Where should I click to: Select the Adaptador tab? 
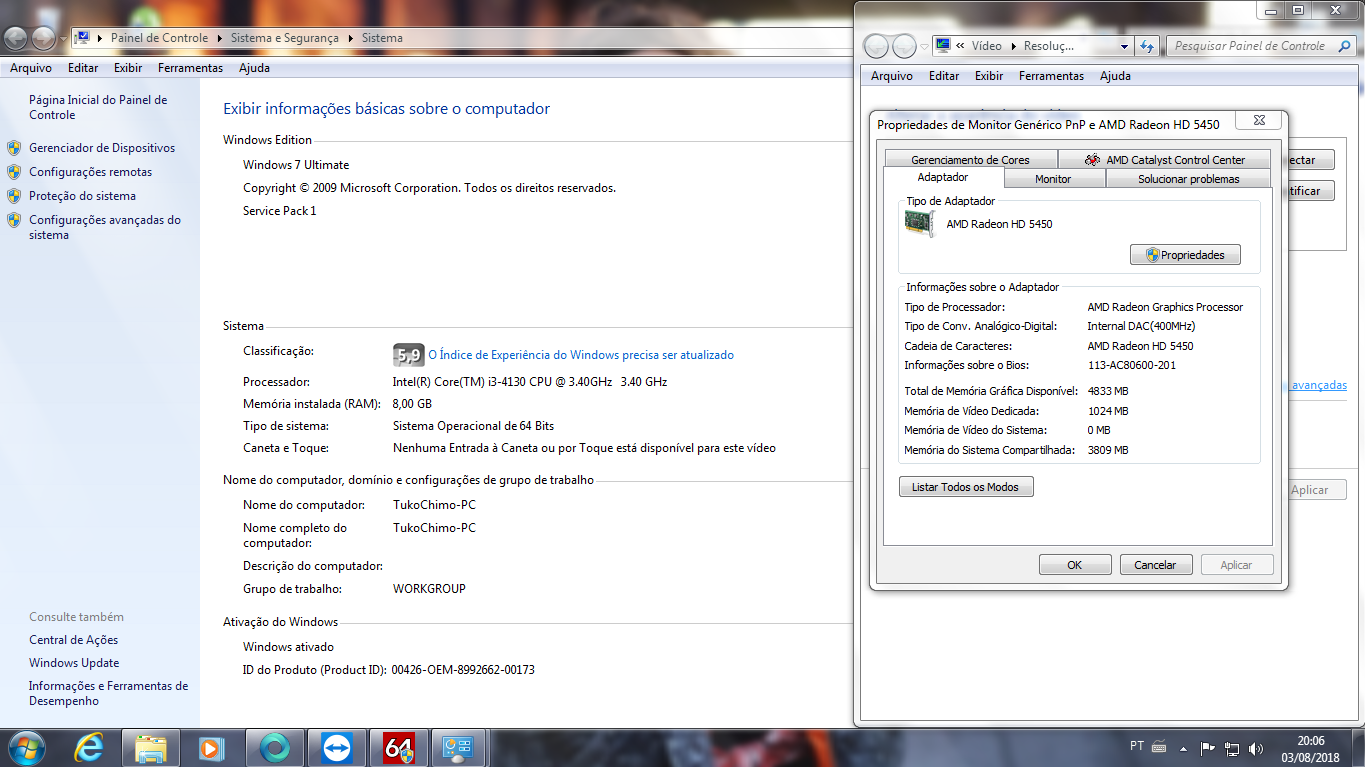[x=943, y=177]
